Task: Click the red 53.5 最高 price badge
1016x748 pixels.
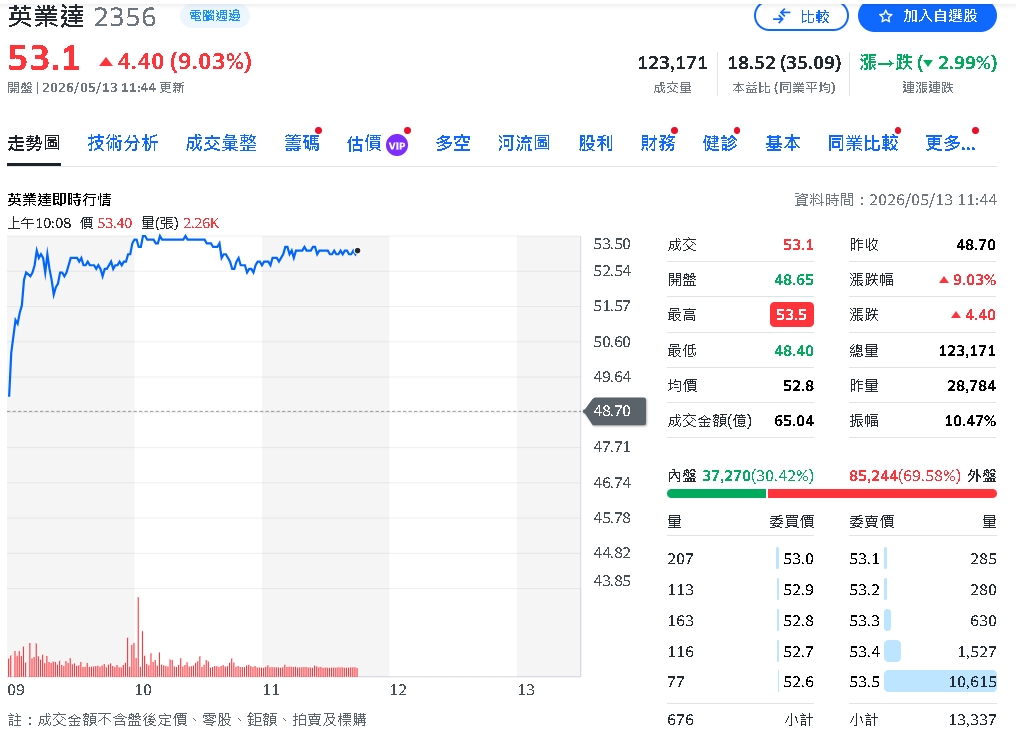Action: point(791,315)
